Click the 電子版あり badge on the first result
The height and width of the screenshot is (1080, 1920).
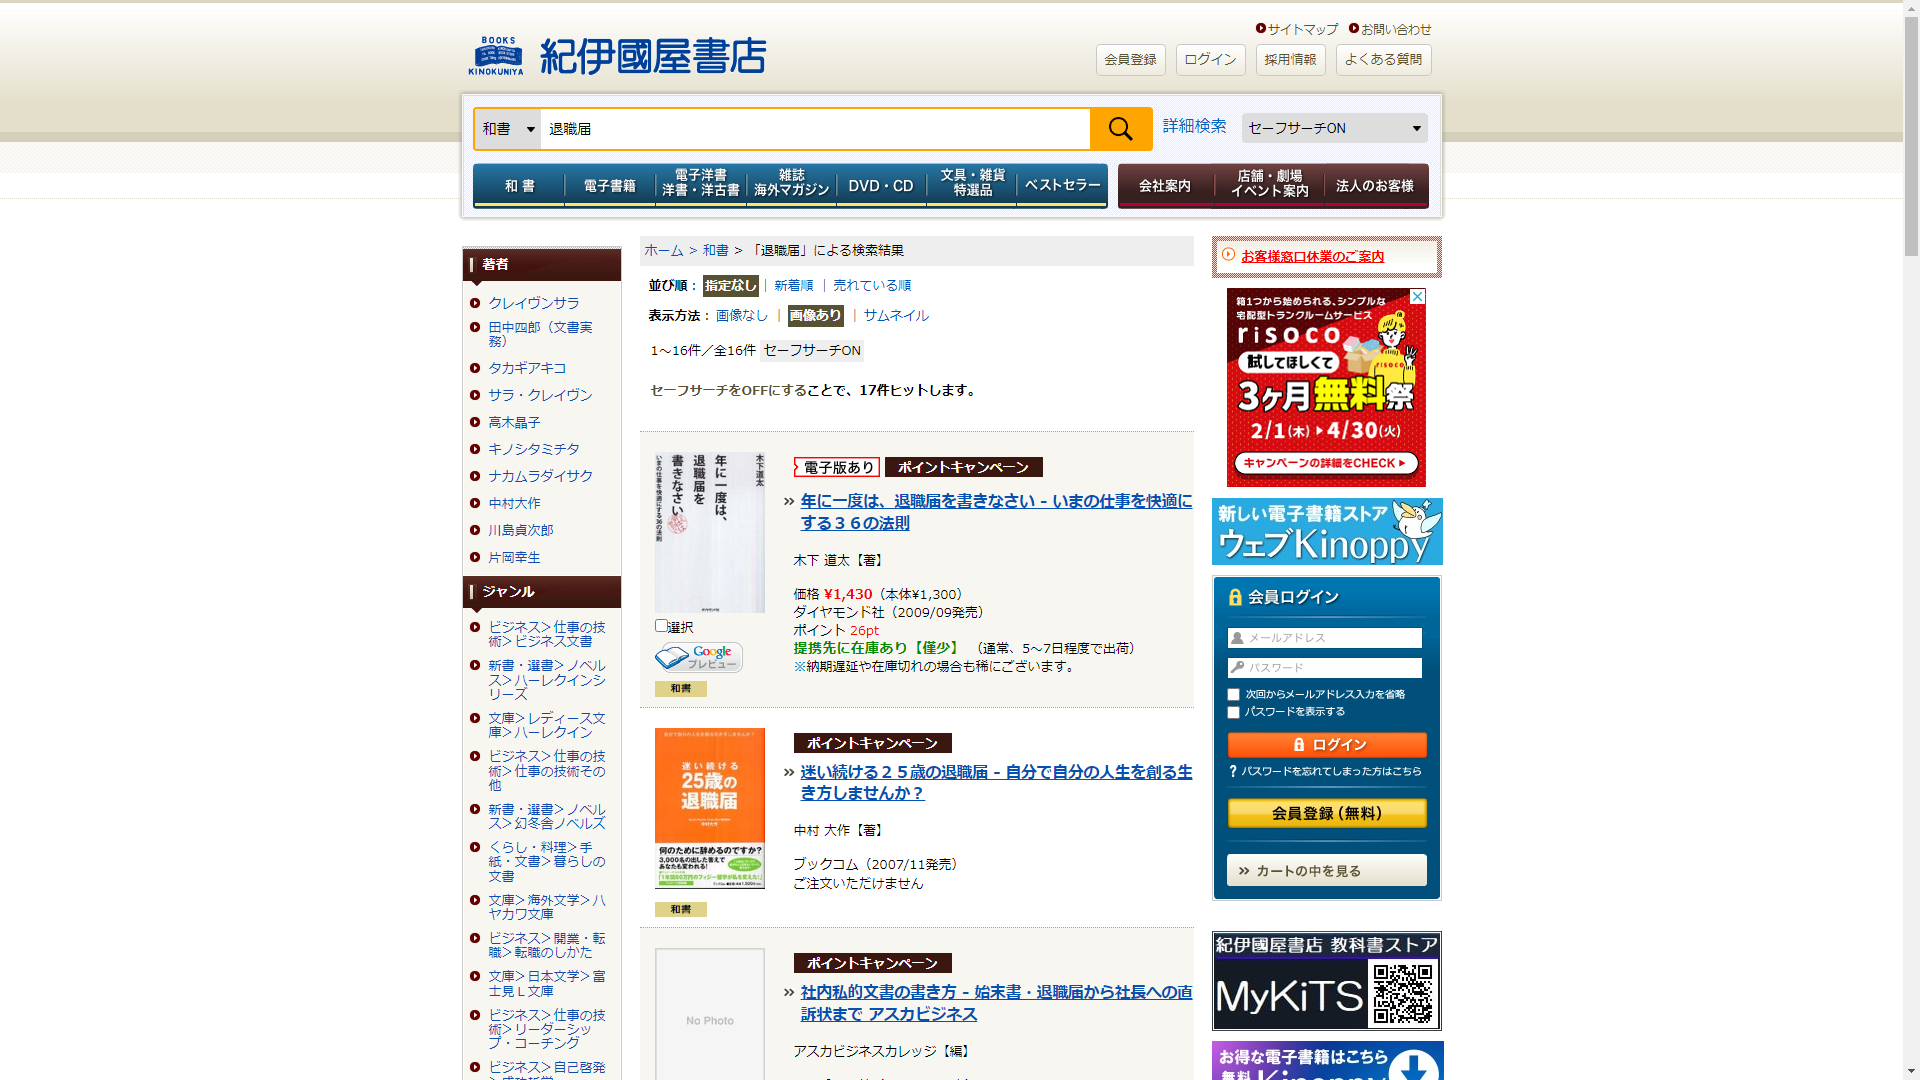tap(836, 467)
